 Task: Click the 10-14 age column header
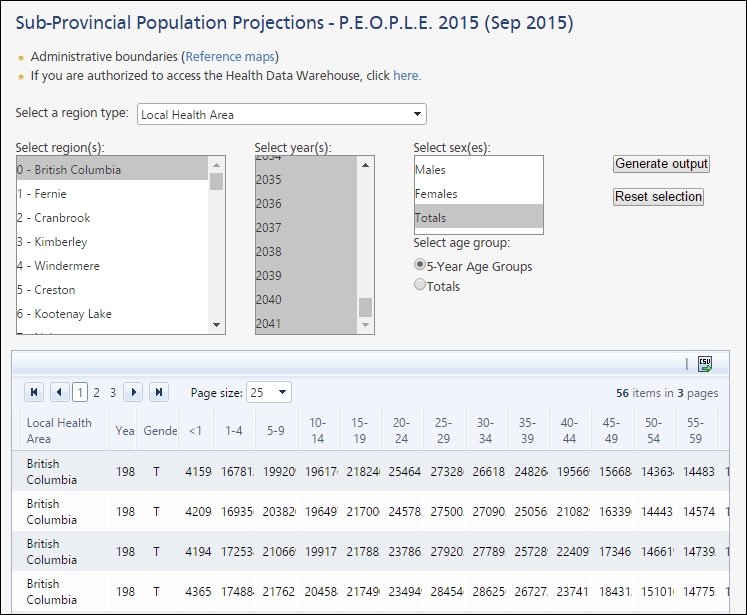click(318, 430)
